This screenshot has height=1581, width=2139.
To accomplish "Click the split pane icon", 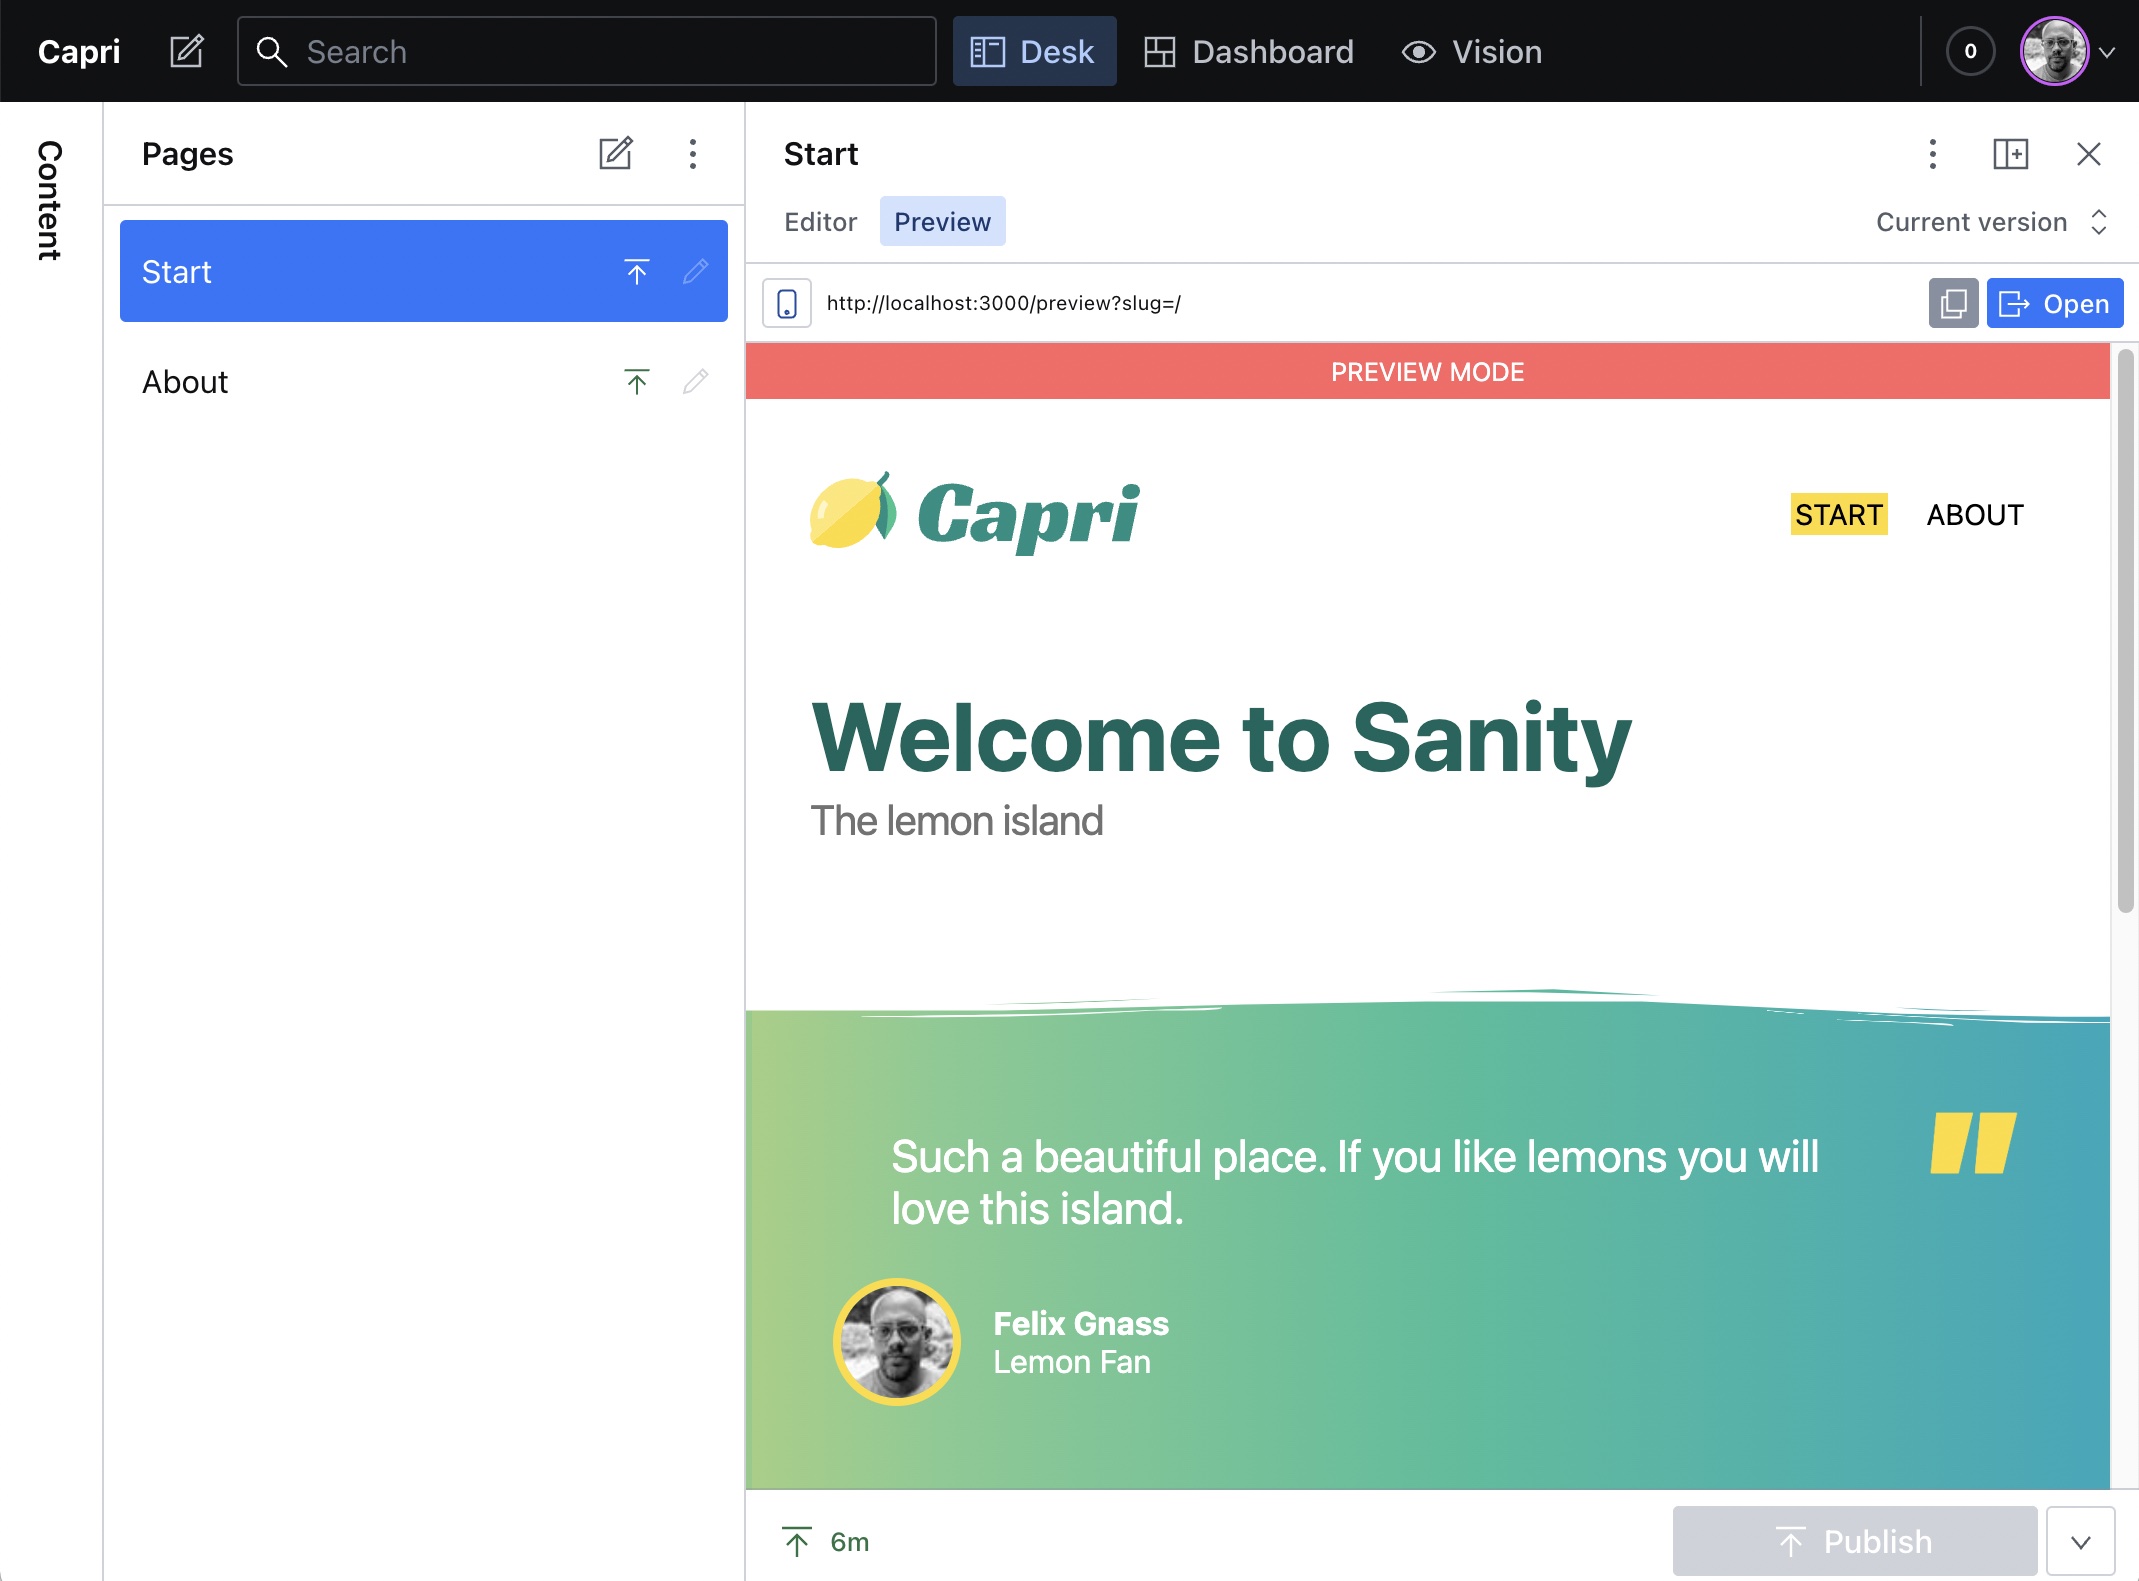I will (x=2010, y=154).
